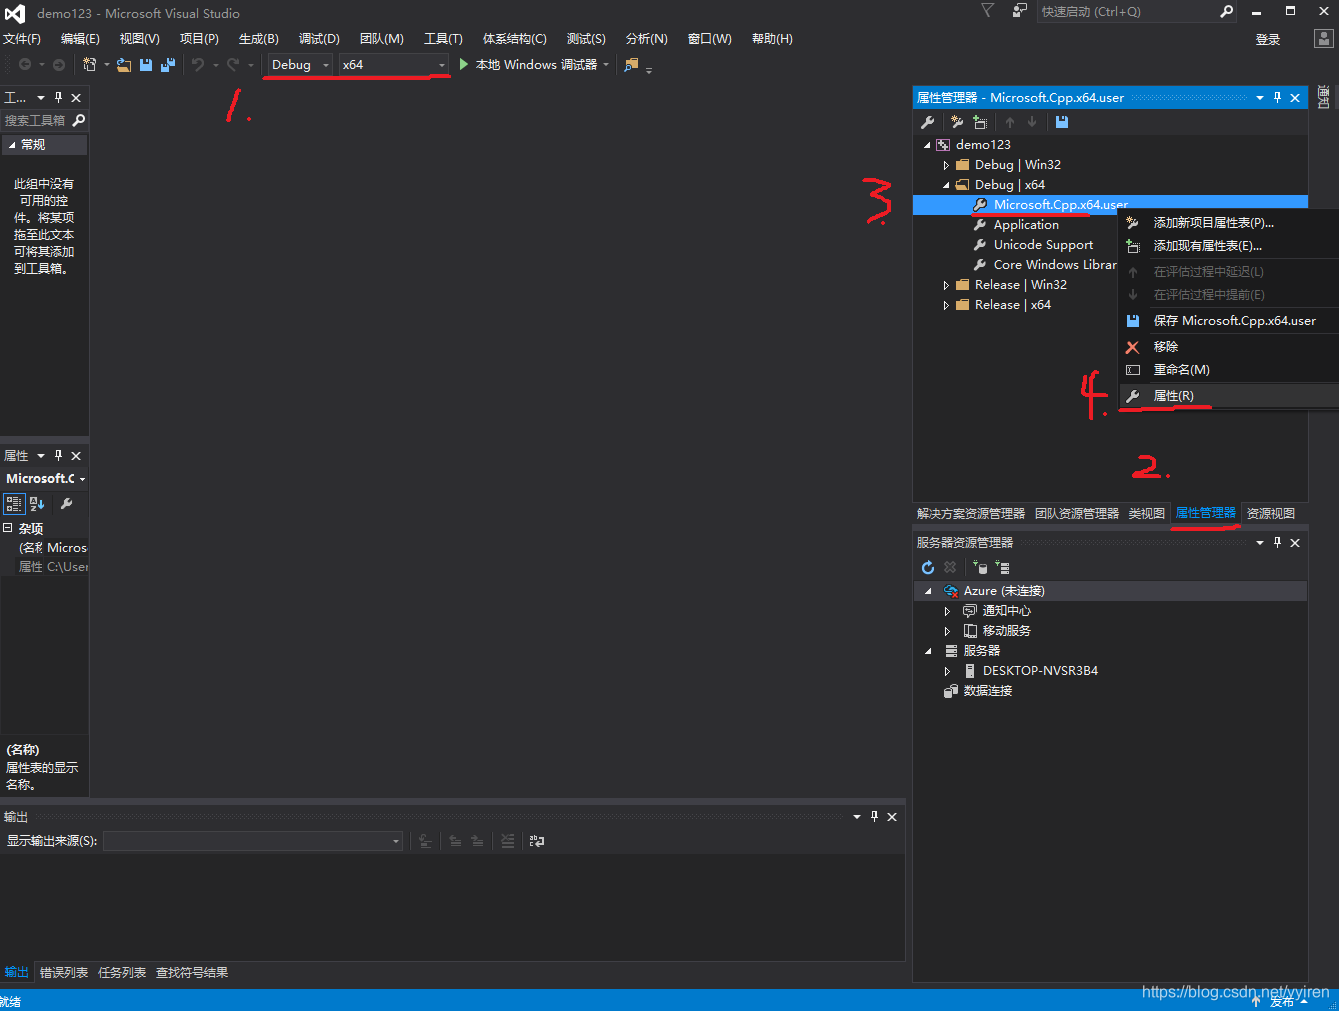Click the 登录 sign-in link

[1268, 40]
